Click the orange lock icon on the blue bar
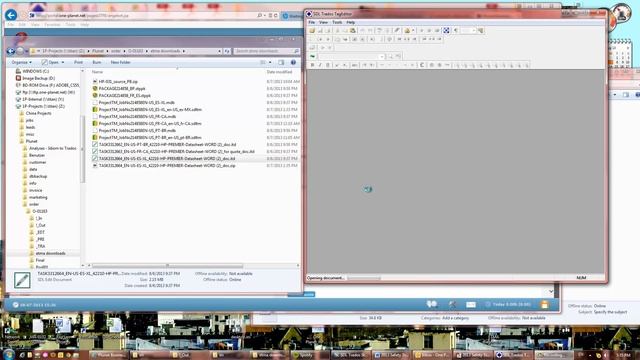The height and width of the screenshot is (360, 640). tap(544, 304)
